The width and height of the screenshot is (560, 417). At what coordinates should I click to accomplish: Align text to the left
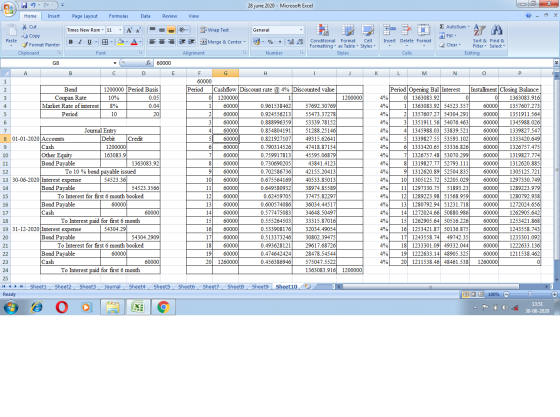152,42
